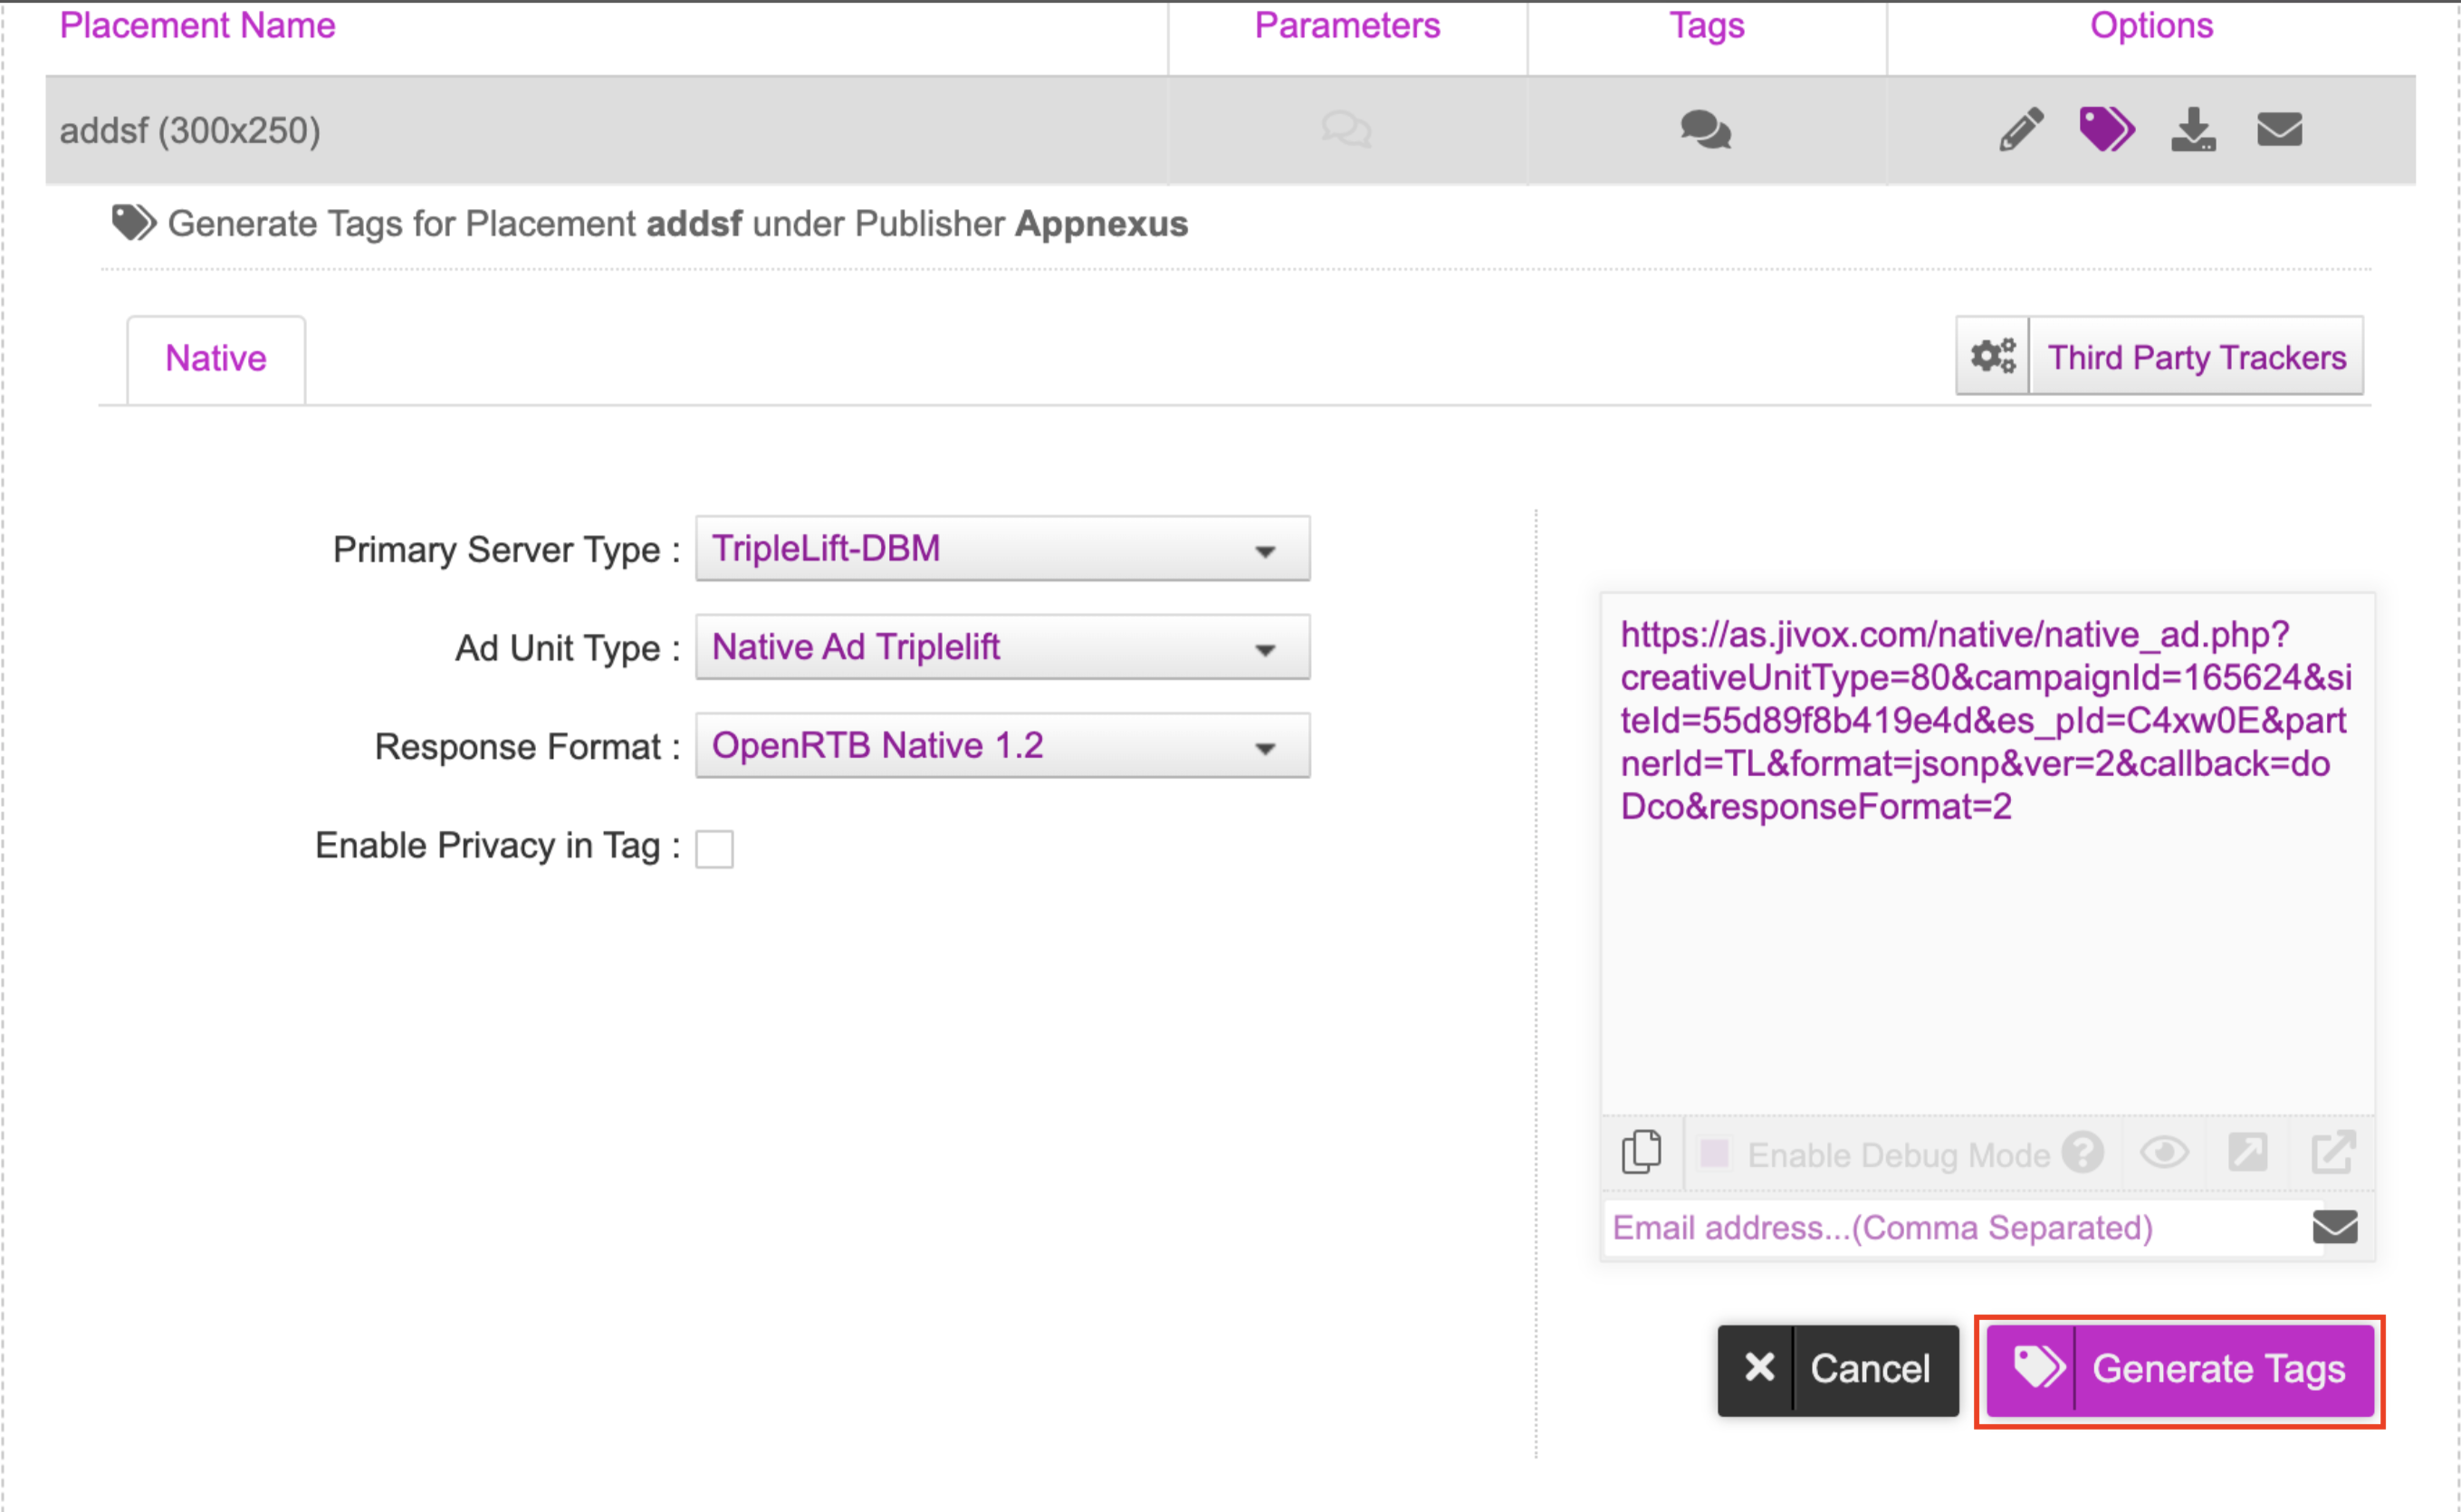2461x1512 pixels.
Task: Open the Primary Server Type dropdown
Action: click(x=1002, y=549)
